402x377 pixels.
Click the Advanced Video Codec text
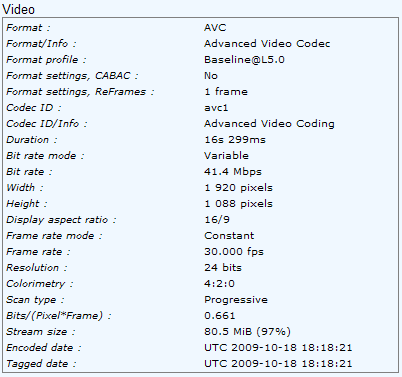(267, 44)
